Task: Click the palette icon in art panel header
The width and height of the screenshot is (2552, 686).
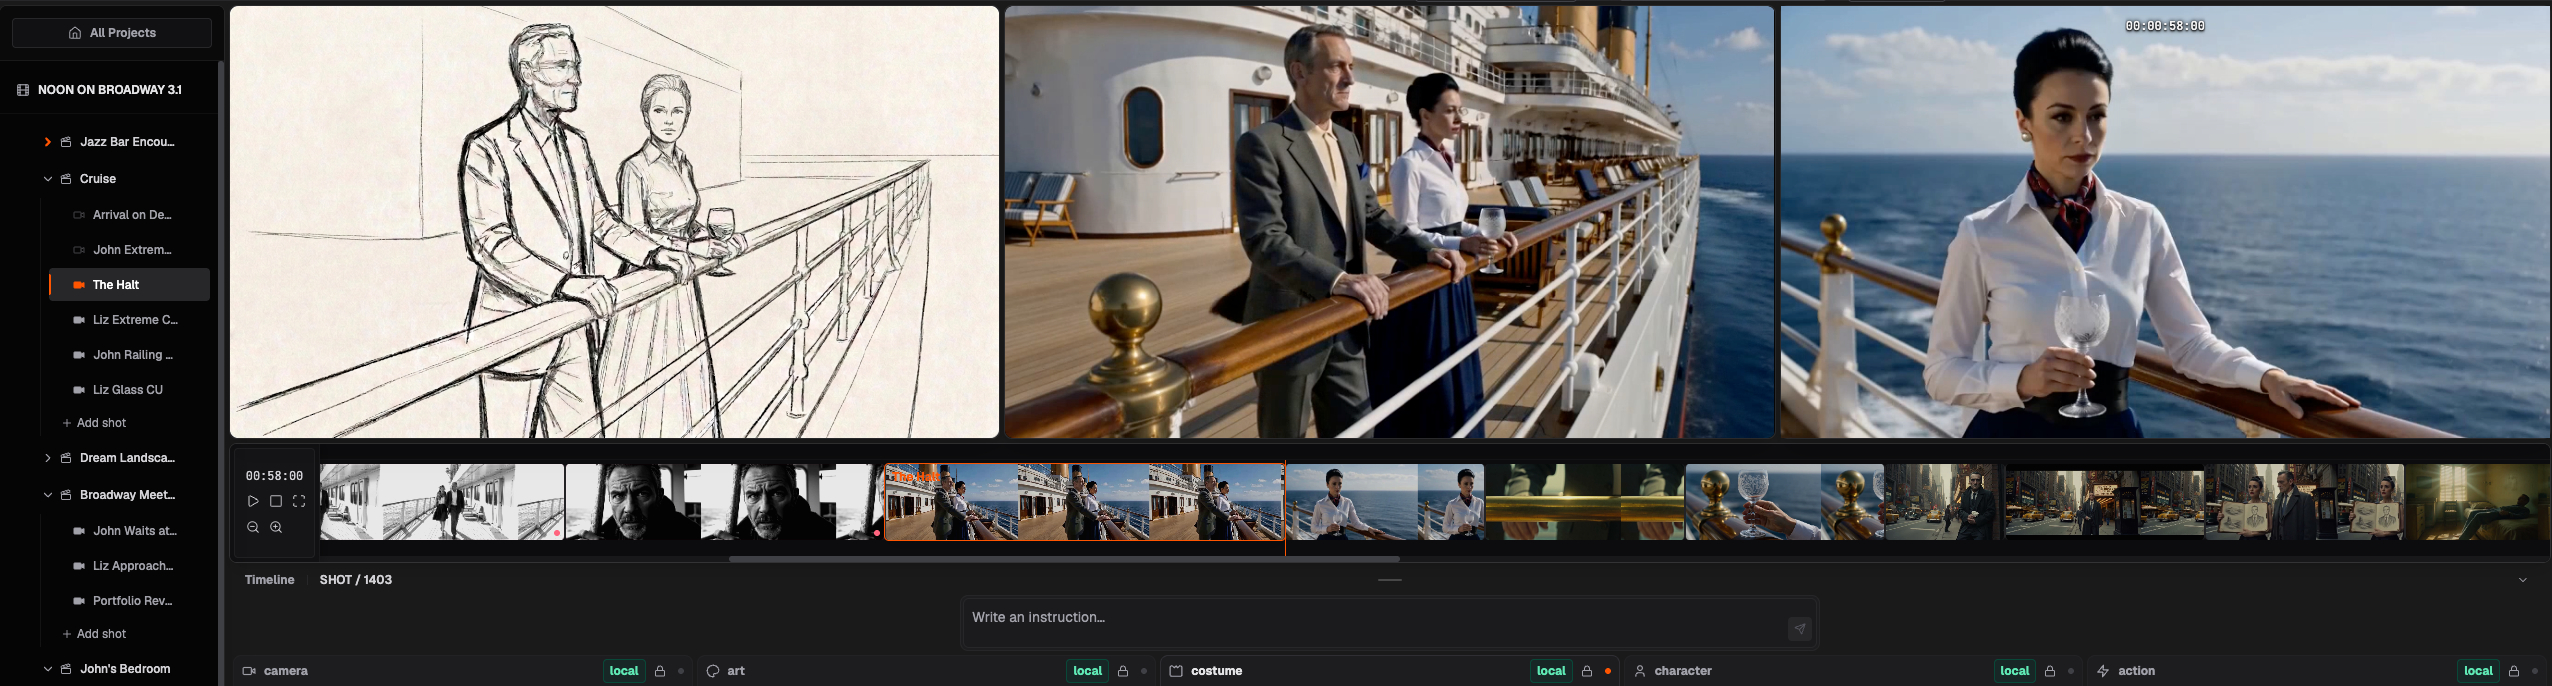Action: pyautogui.click(x=713, y=671)
